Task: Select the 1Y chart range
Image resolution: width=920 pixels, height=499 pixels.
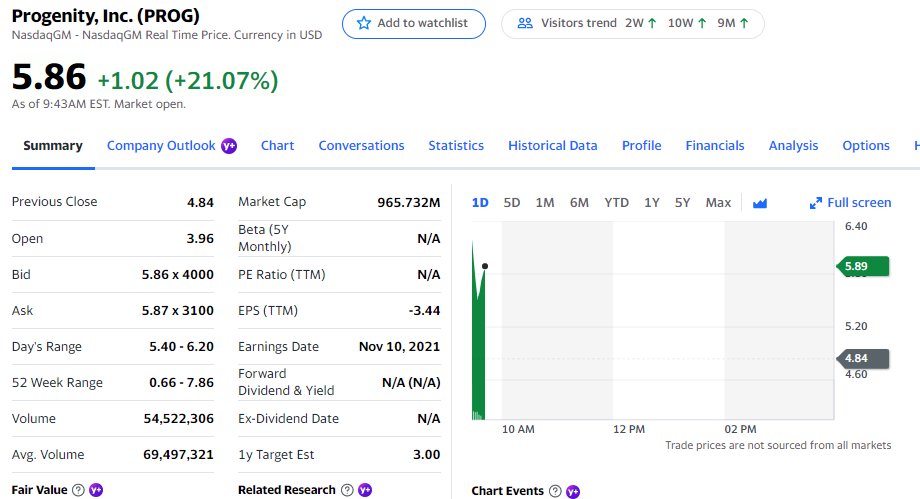Action: [652, 203]
